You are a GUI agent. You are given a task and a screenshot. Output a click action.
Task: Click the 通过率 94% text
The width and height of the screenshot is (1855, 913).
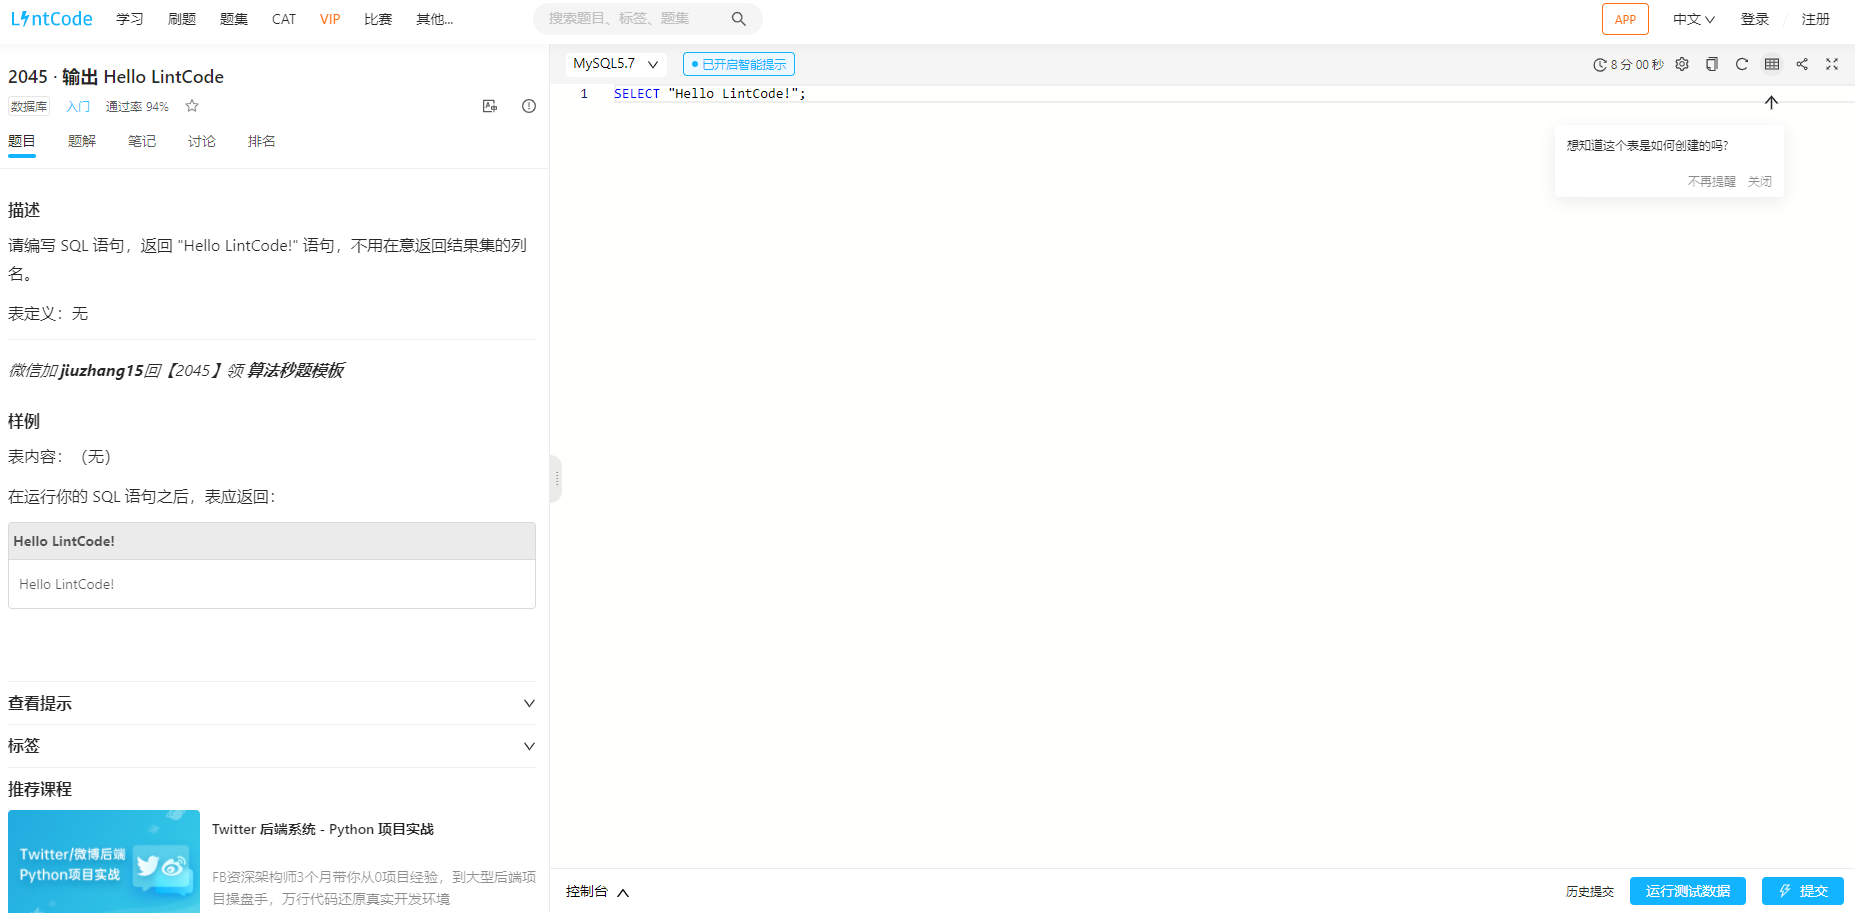tap(137, 106)
